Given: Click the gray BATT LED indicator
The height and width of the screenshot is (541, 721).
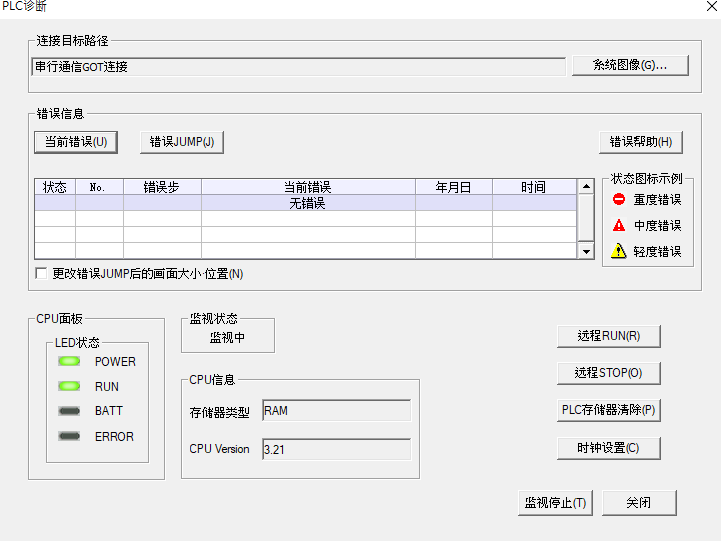Looking at the screenshot, I should tap(69, 411).
